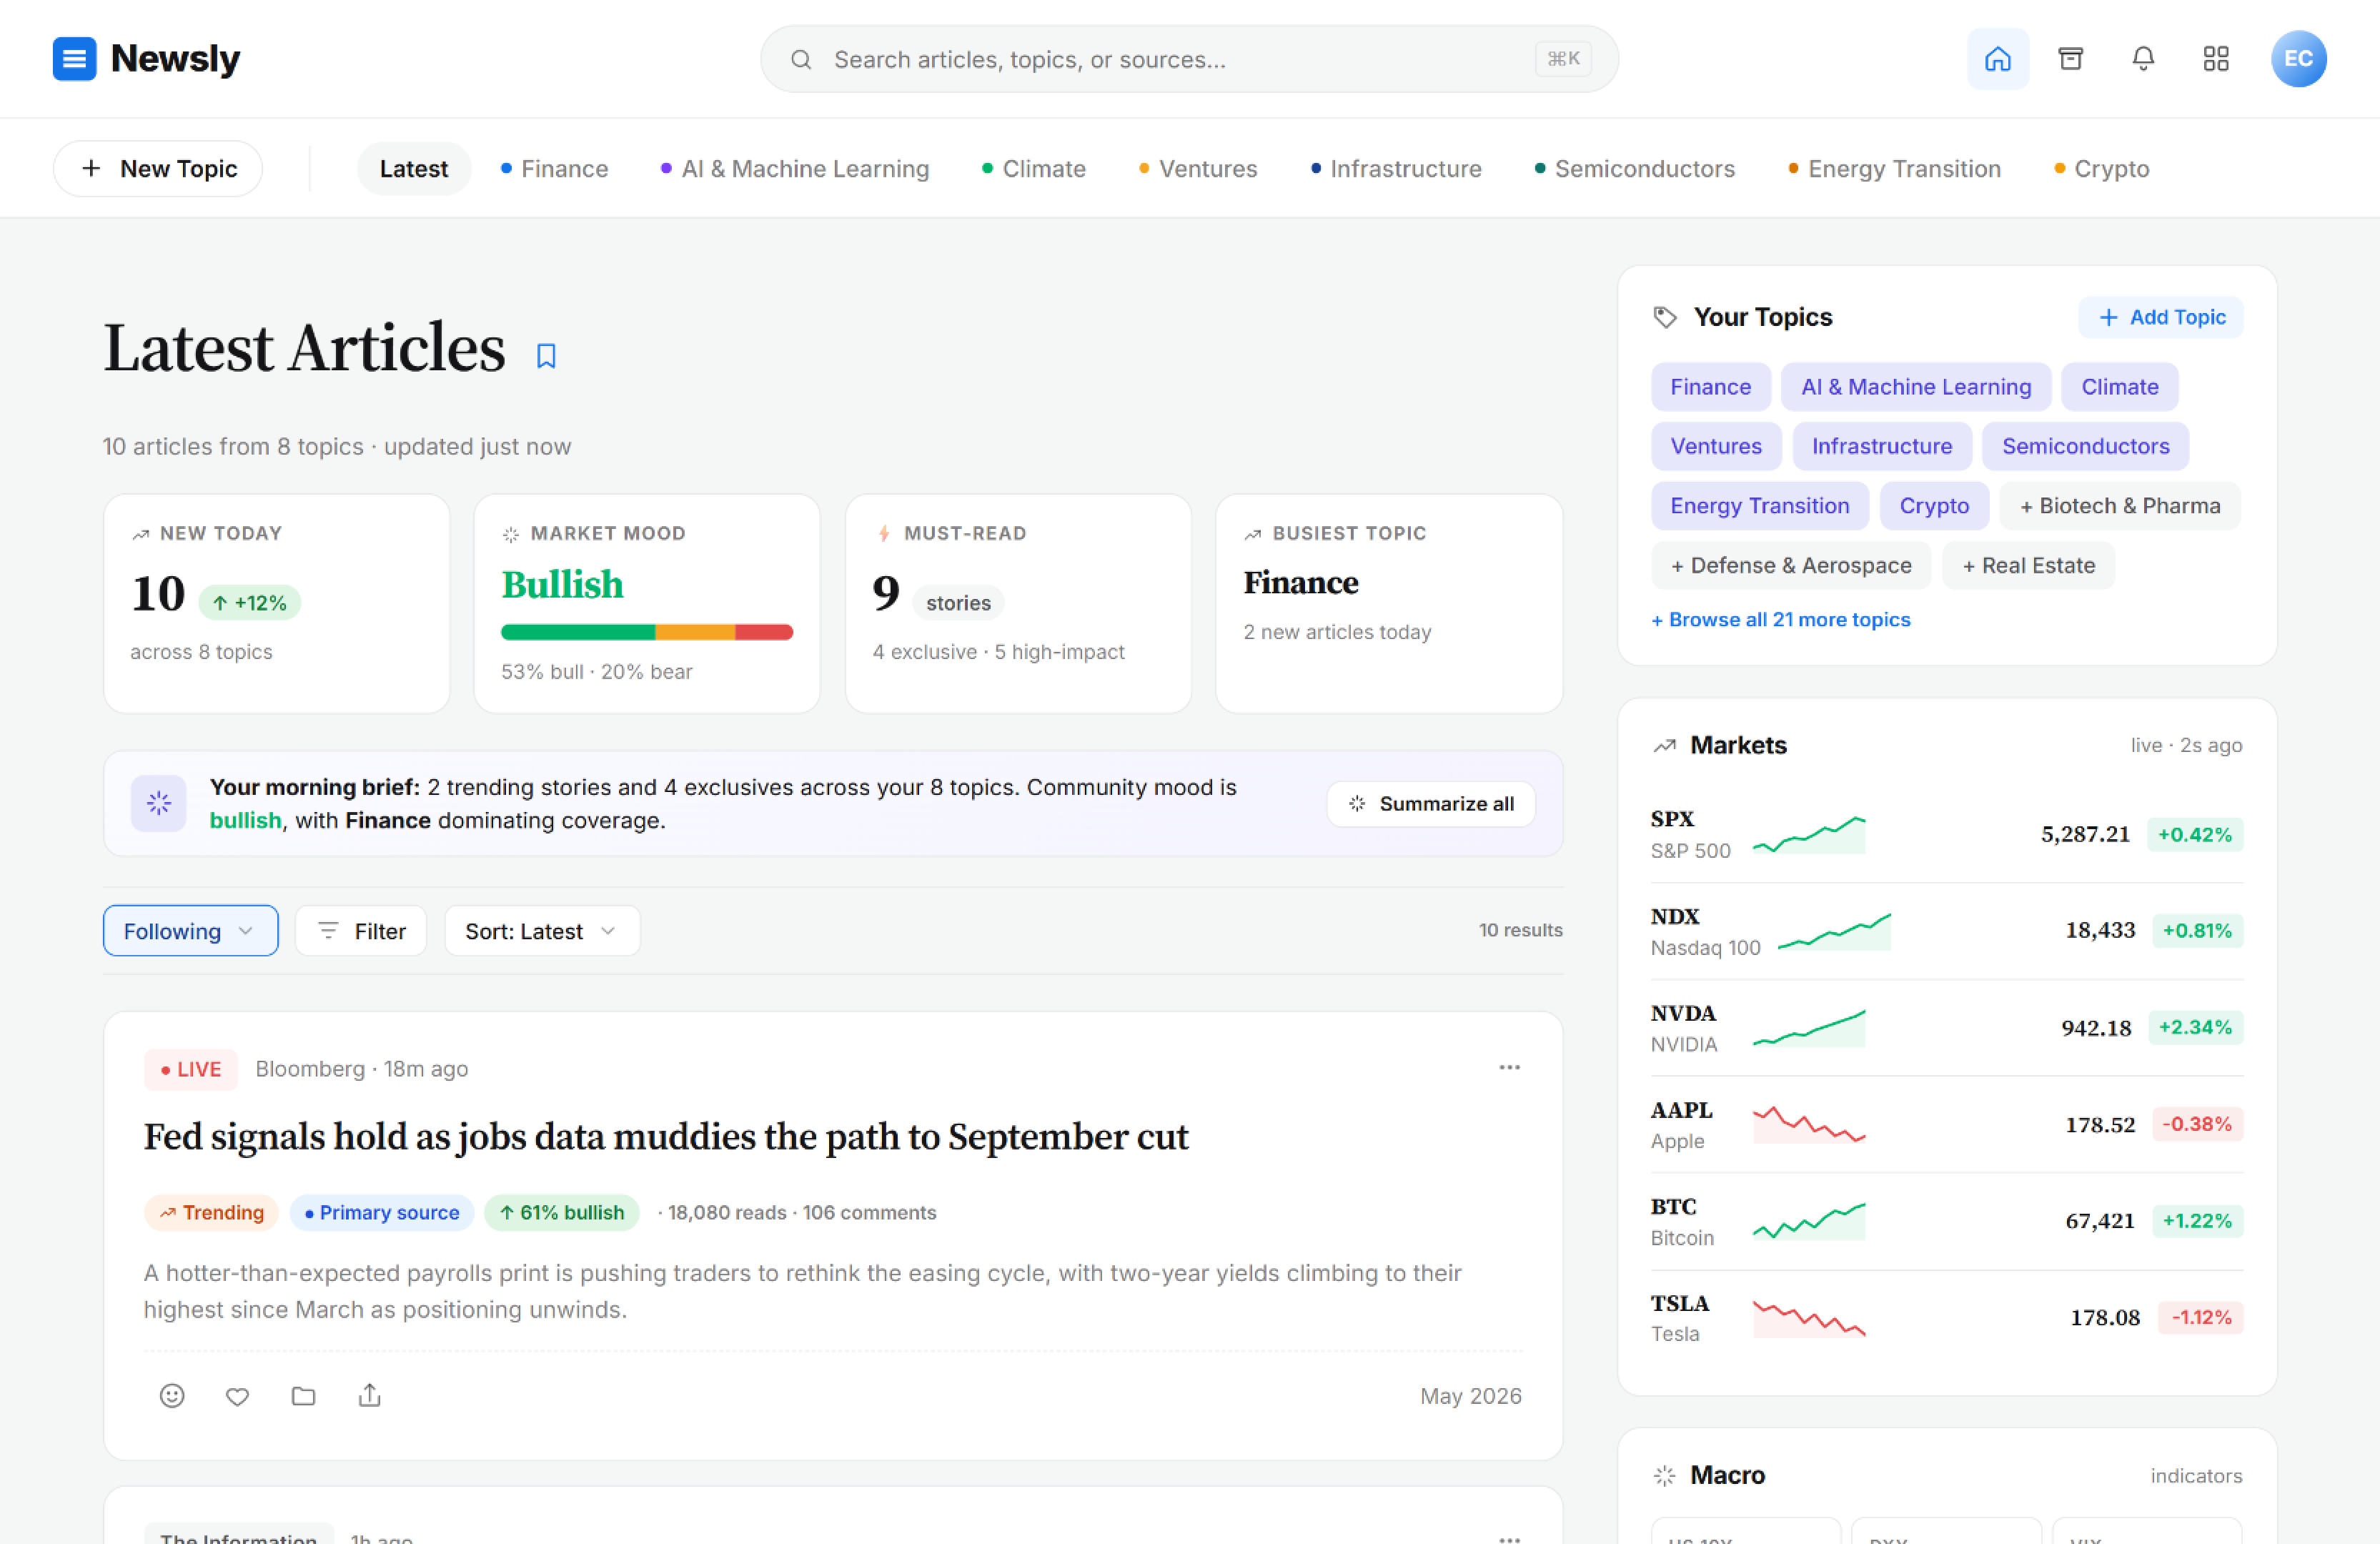Click the Market Mood bull-bear bar

646,632
